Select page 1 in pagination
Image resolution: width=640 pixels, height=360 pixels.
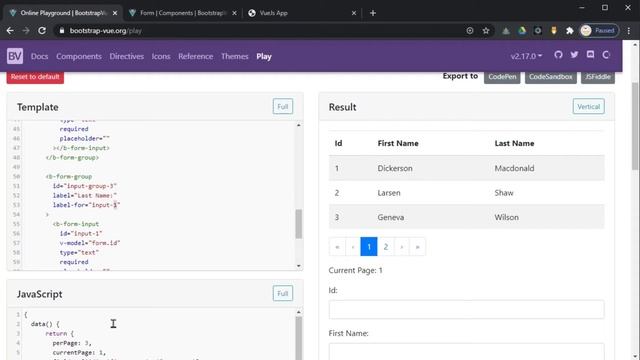point(369,247)
